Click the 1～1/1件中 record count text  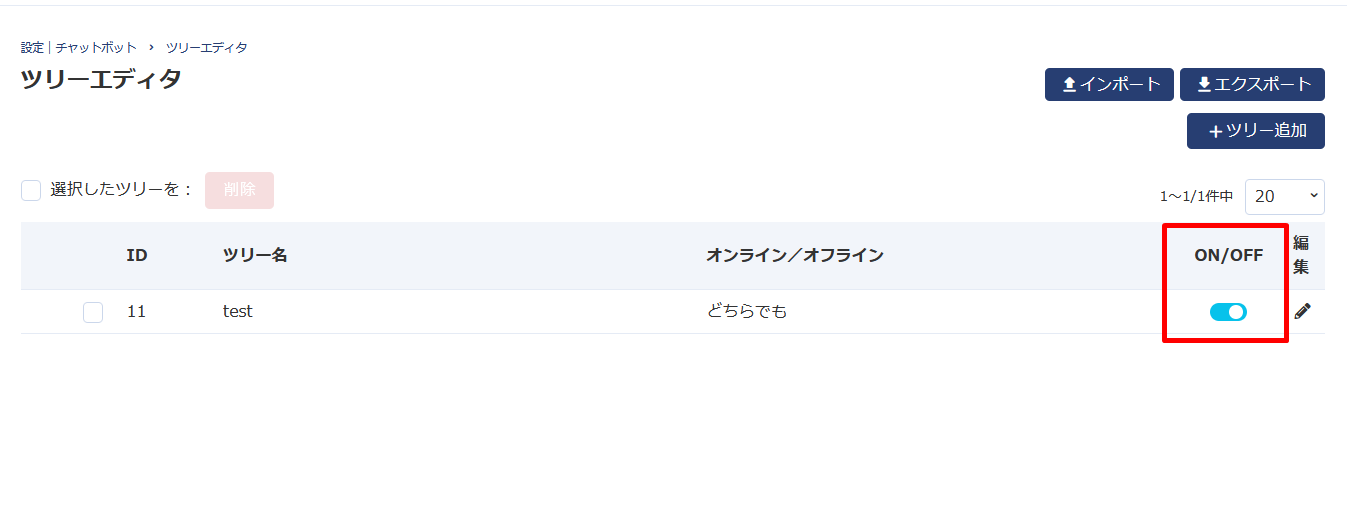click(x=1196, y=197)
